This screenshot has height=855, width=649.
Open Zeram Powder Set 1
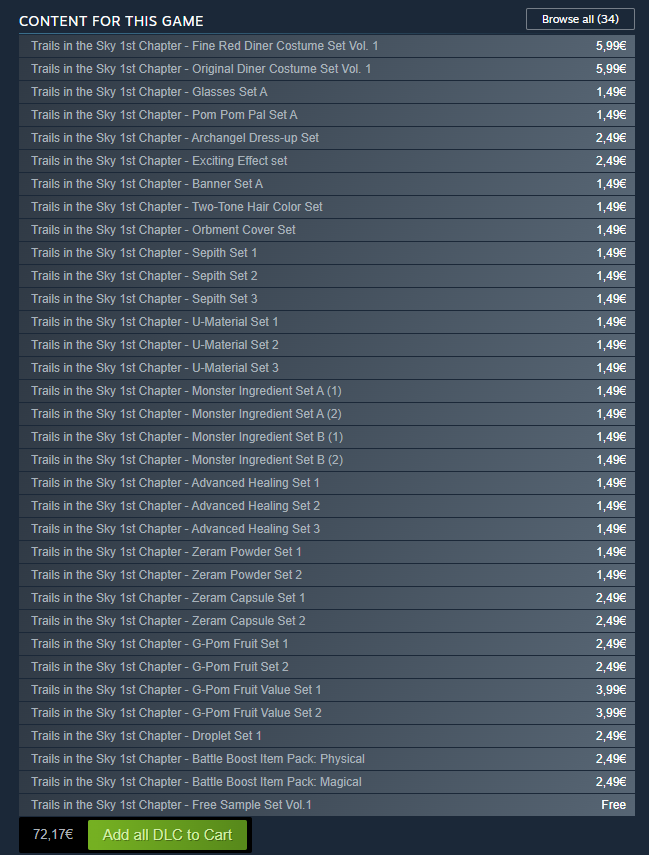click(x=327, y=552)
